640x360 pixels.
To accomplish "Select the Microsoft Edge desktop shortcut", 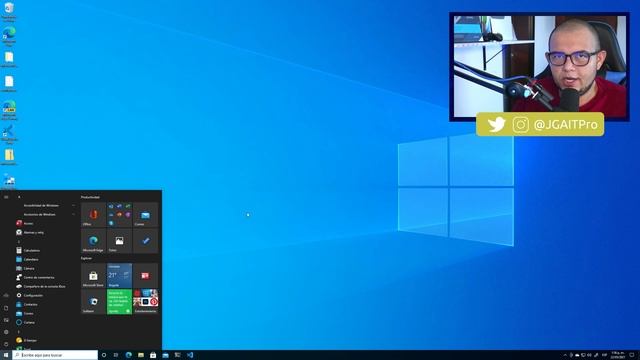I will [9, 36].
